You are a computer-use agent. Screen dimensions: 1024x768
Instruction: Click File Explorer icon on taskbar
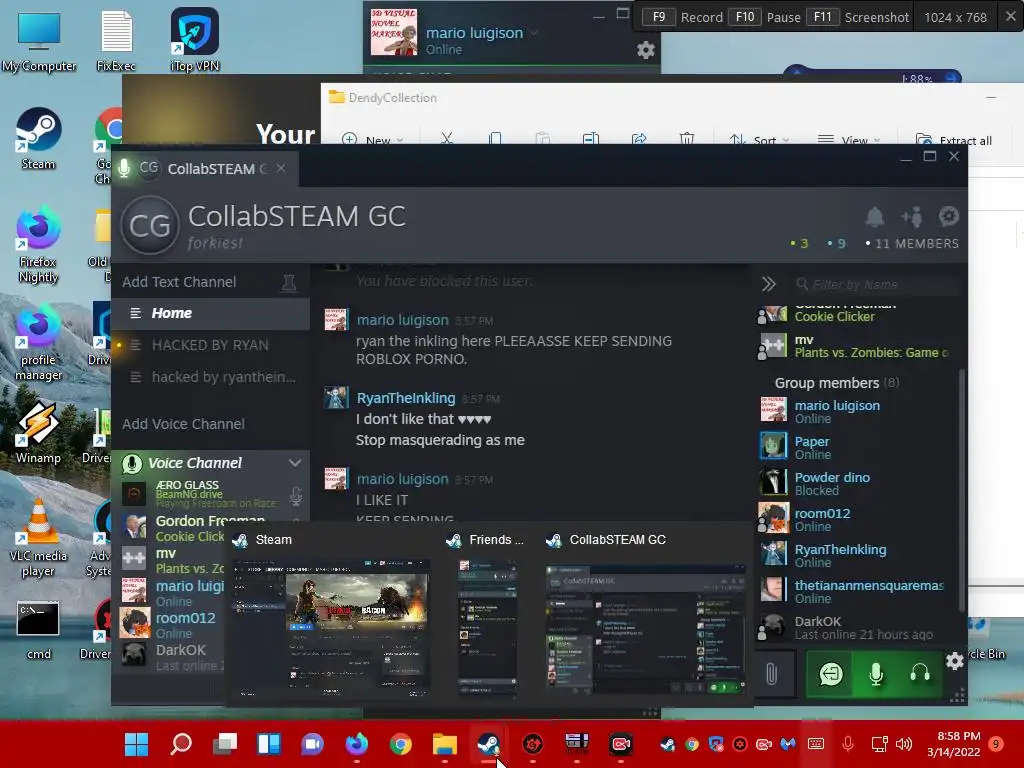click(x=445, y=744)
